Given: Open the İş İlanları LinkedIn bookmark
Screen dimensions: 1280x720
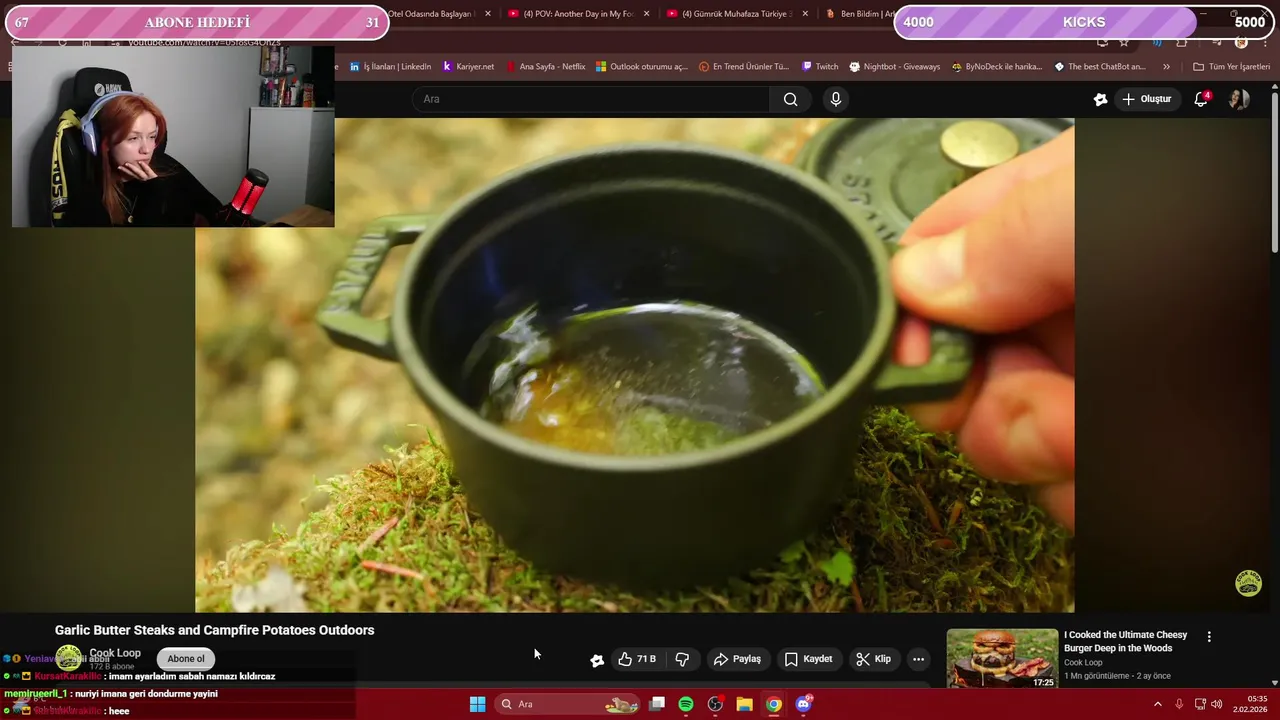Looking at the screenshot, I should pyautogui.click(x=391, y=67).
